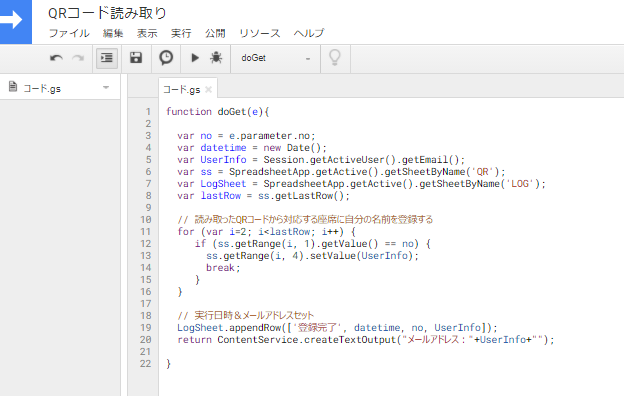The width and height of the screenshot is (624, 396).
Task: Place cursor on 'function doGet(e){' line
Action: click(x=218, y=112)
